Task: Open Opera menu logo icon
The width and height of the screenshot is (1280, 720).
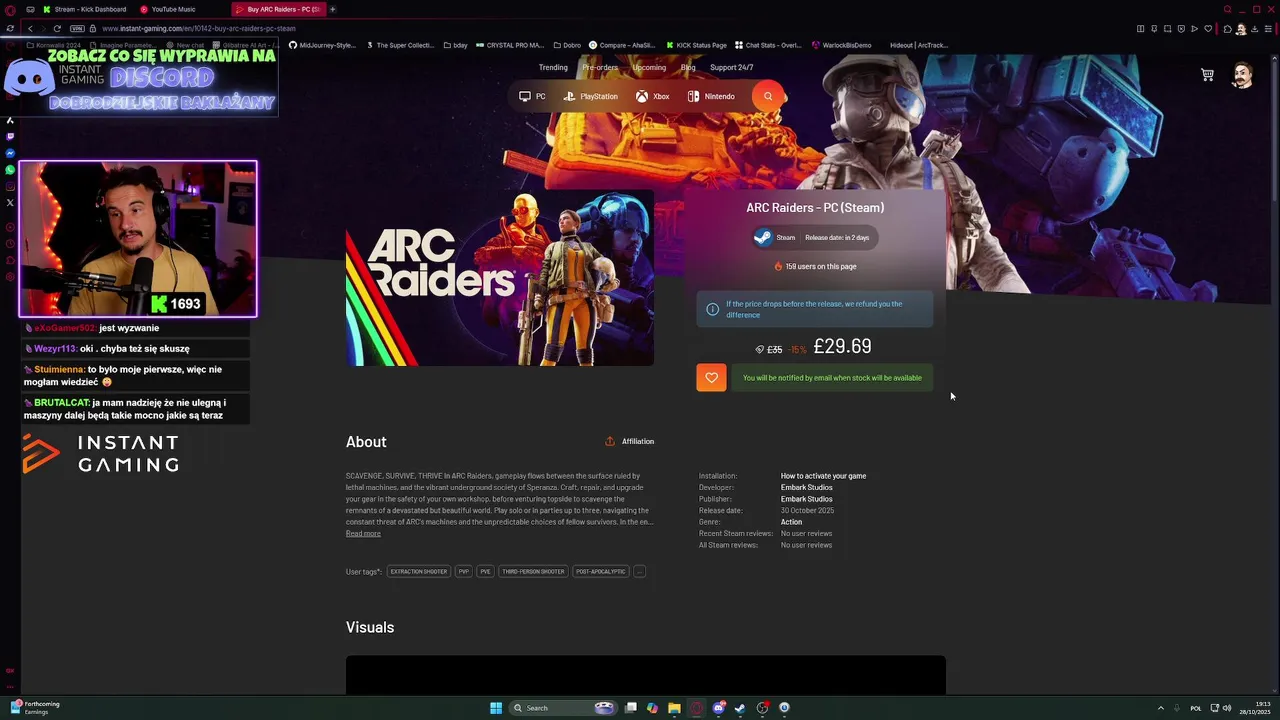Action: click(10, 9)
